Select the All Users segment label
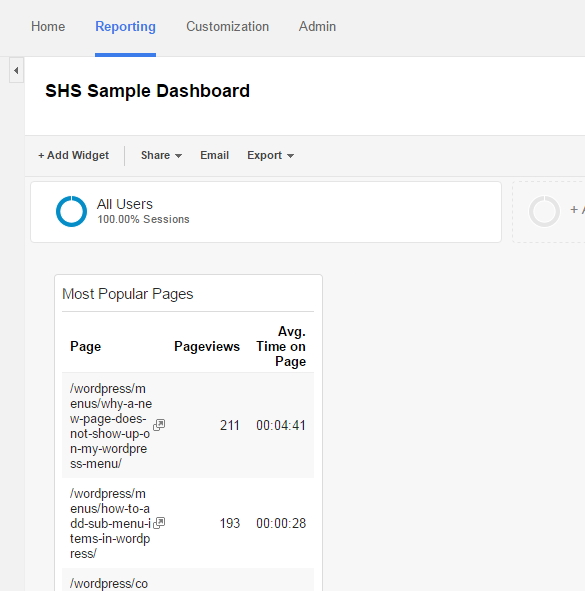 [125, 204]
